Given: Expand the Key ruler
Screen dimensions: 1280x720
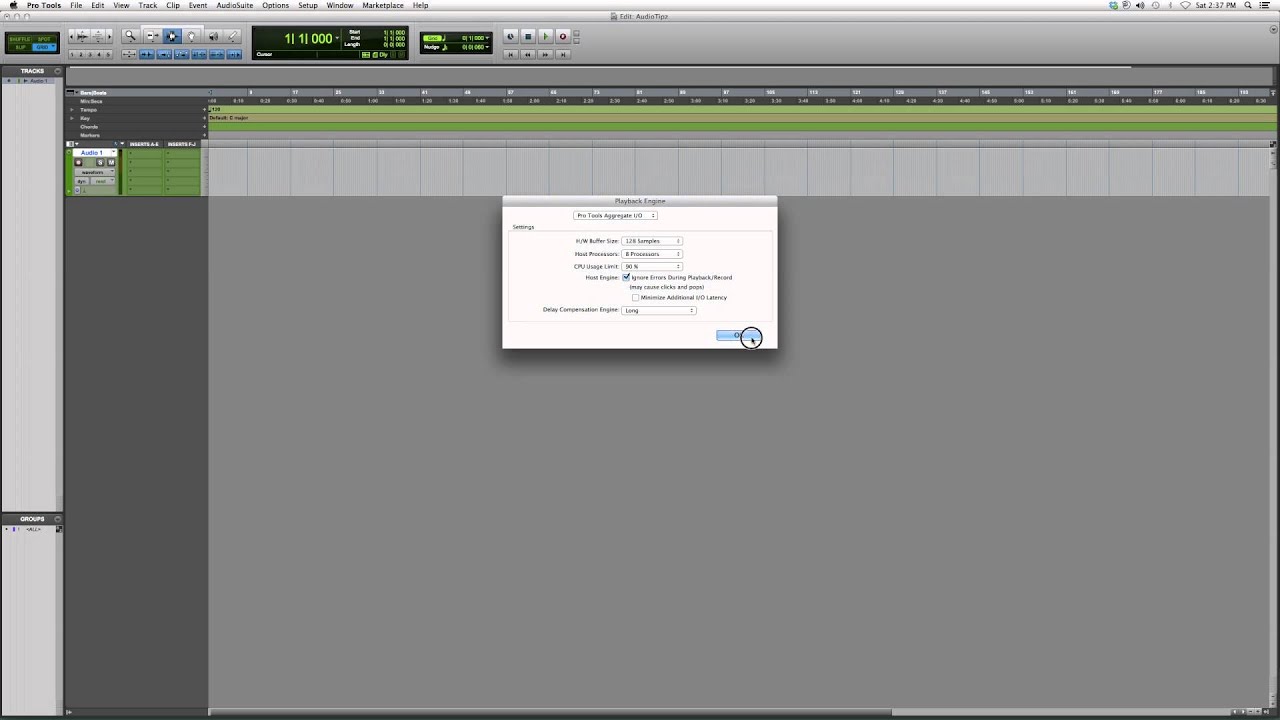Looking at the screenshot, I should click(72, 118).
